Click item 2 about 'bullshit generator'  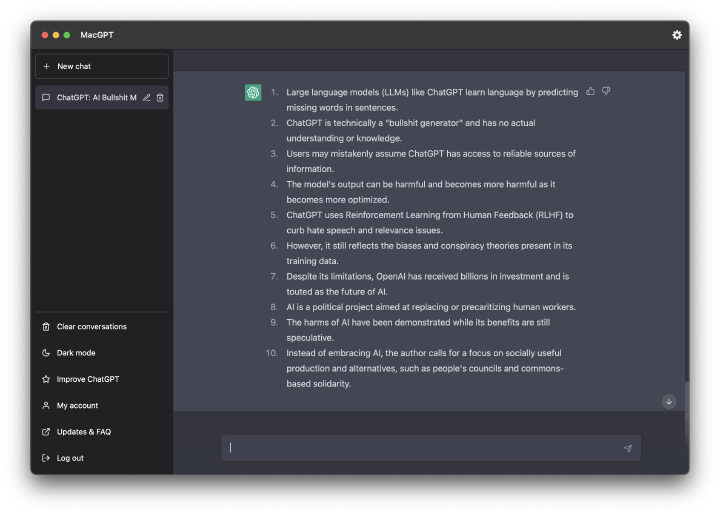coord(411,130)
